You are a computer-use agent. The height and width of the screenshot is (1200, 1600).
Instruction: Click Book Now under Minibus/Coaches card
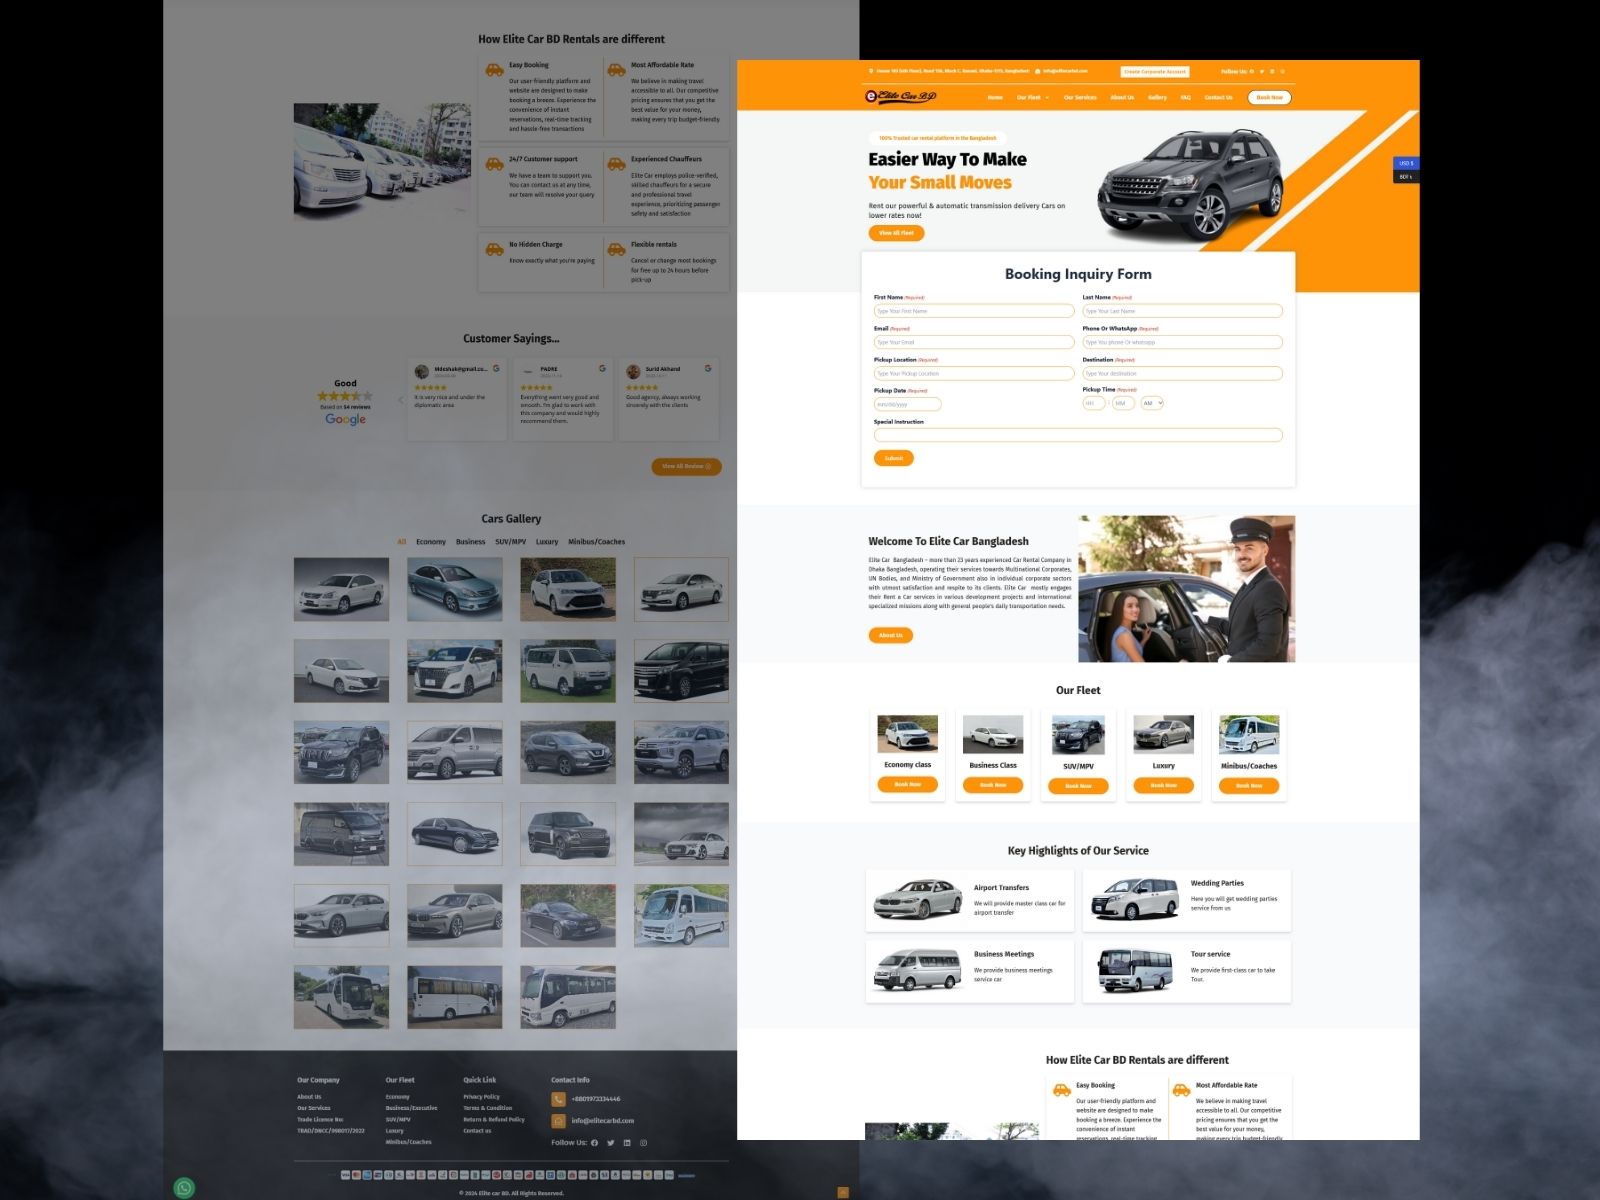1249,786
